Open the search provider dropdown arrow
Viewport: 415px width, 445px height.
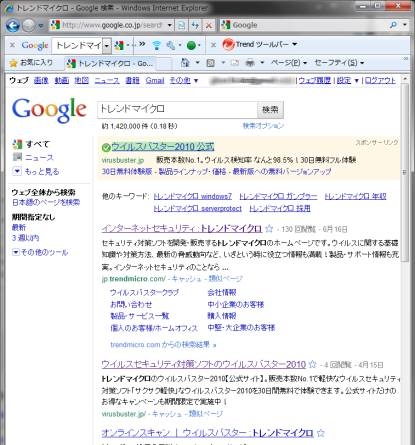coord(405,25)
